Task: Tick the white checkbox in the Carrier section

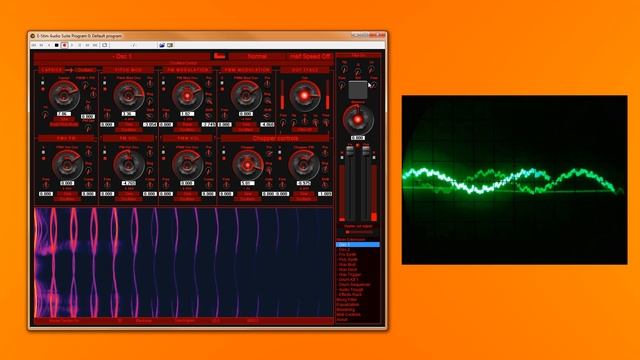Action: click(43, 83)
